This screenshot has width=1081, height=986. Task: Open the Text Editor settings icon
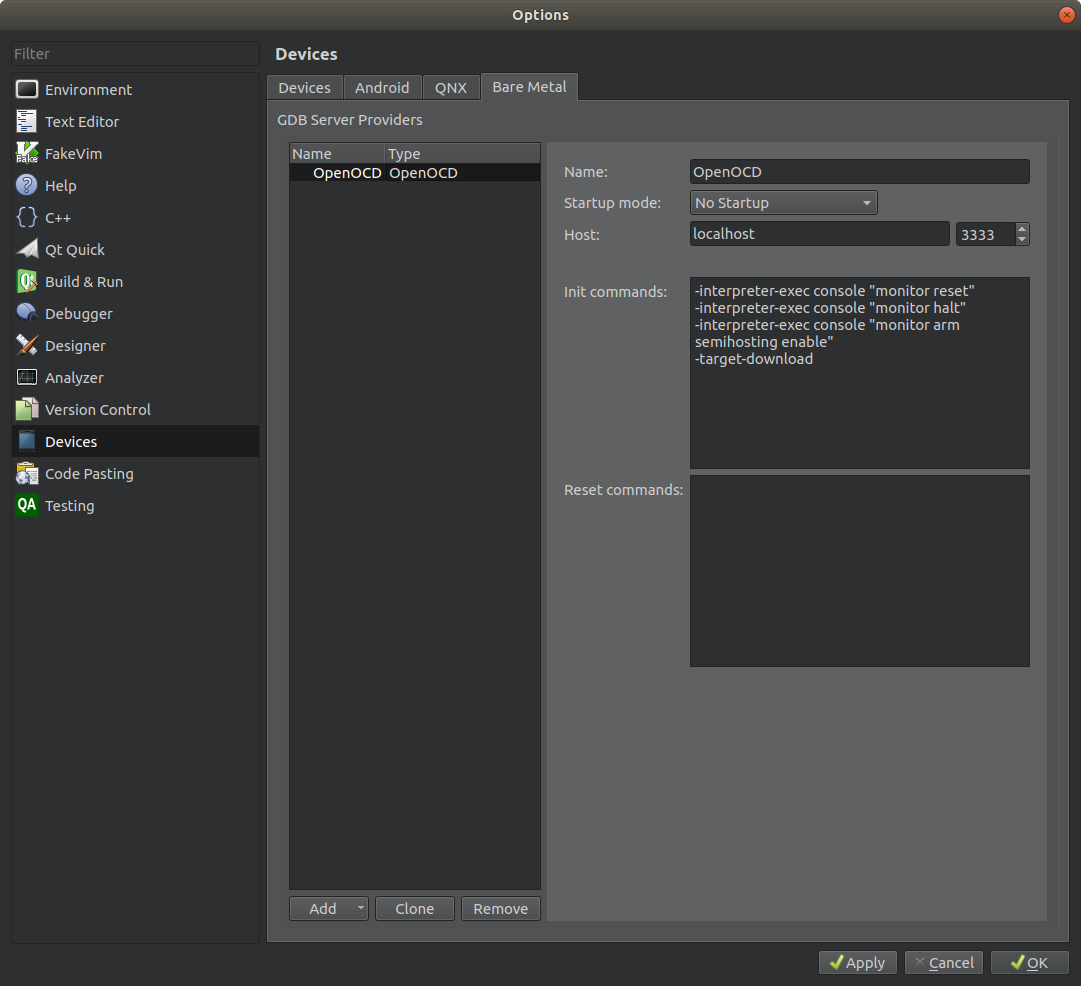coord(28,122)
